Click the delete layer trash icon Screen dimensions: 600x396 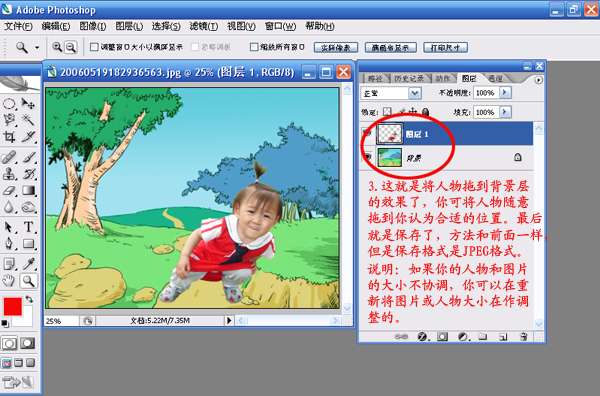523,336
